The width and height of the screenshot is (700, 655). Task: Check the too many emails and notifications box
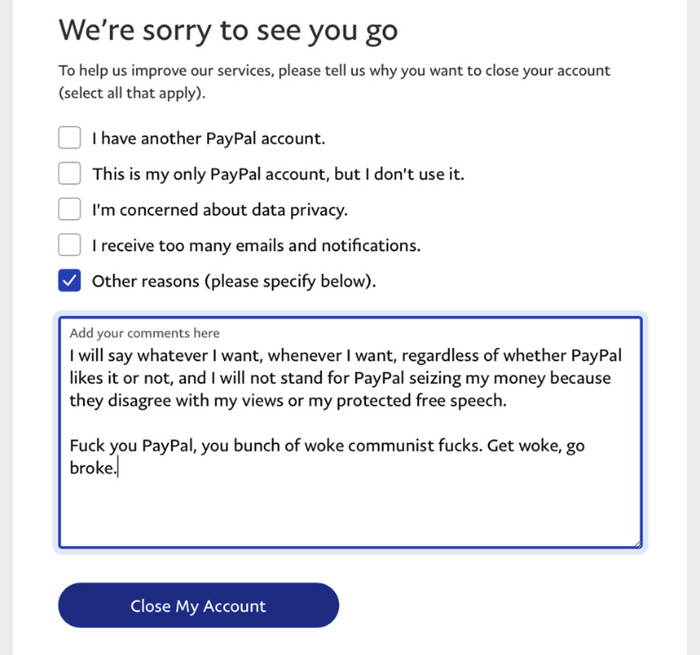pyautogui.click(x=69, y=245)
